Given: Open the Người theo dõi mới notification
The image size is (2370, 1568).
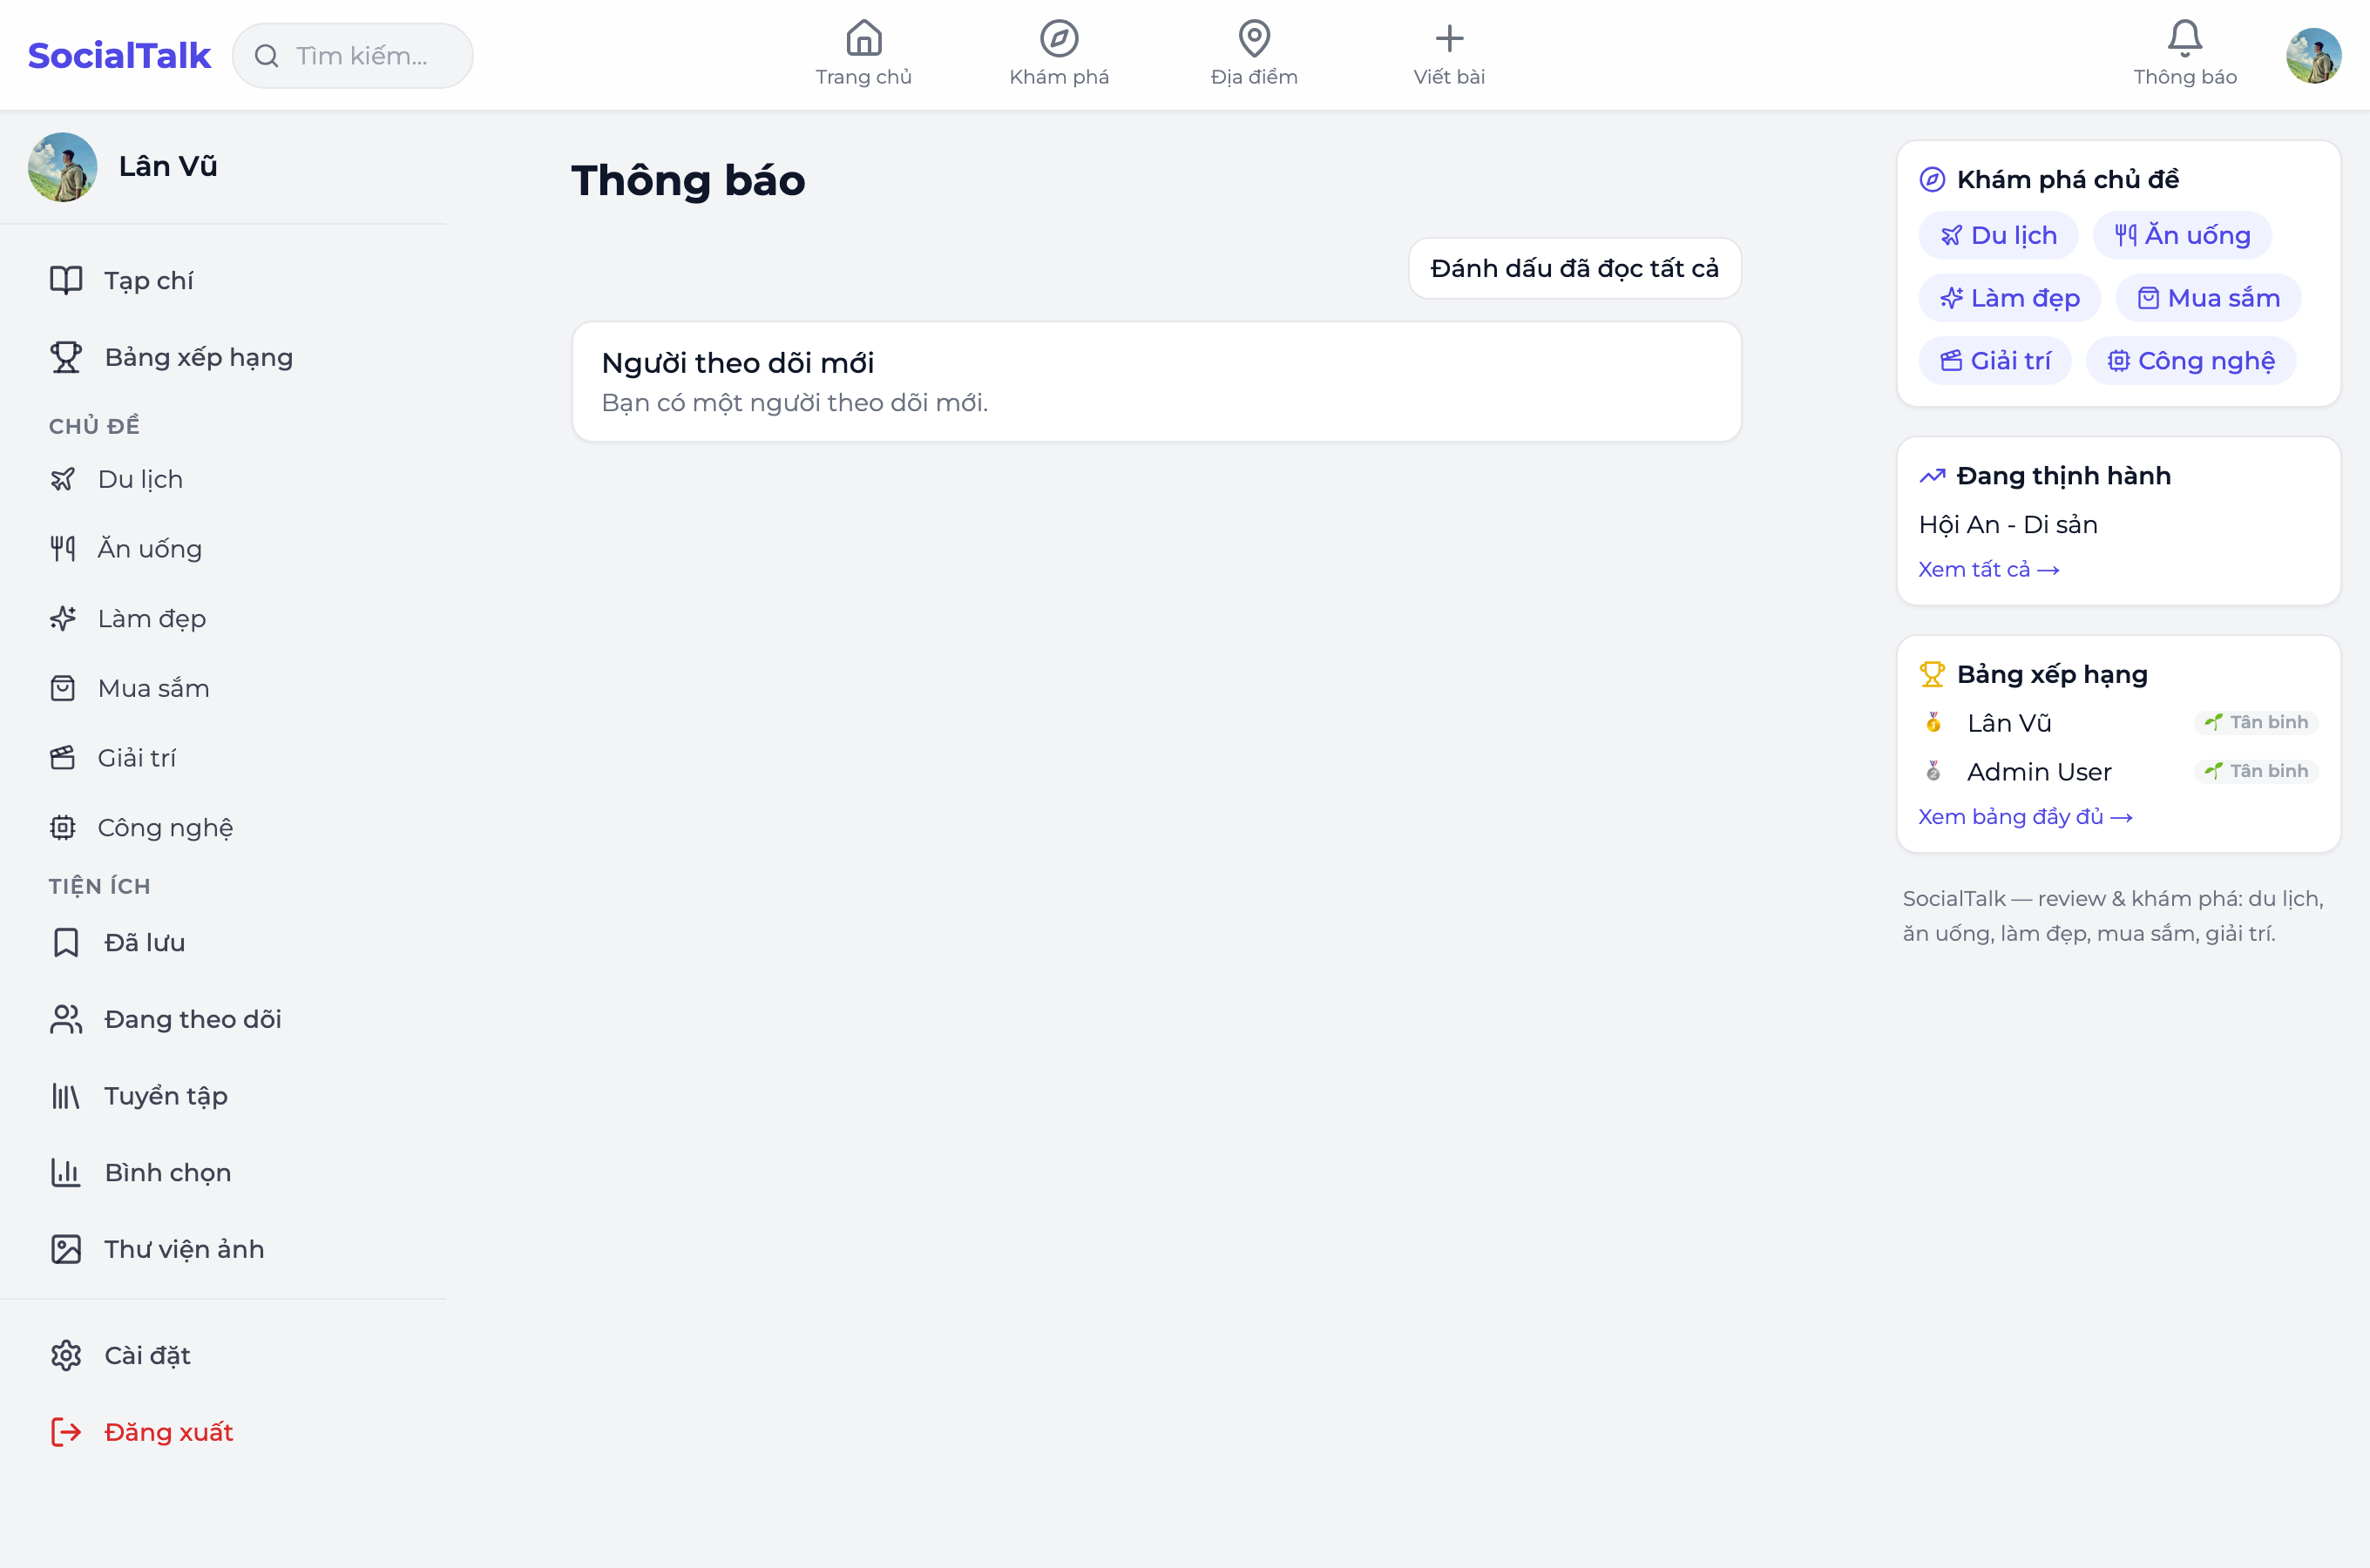Looking at the screenshot, I should (x=1156, y=381).
